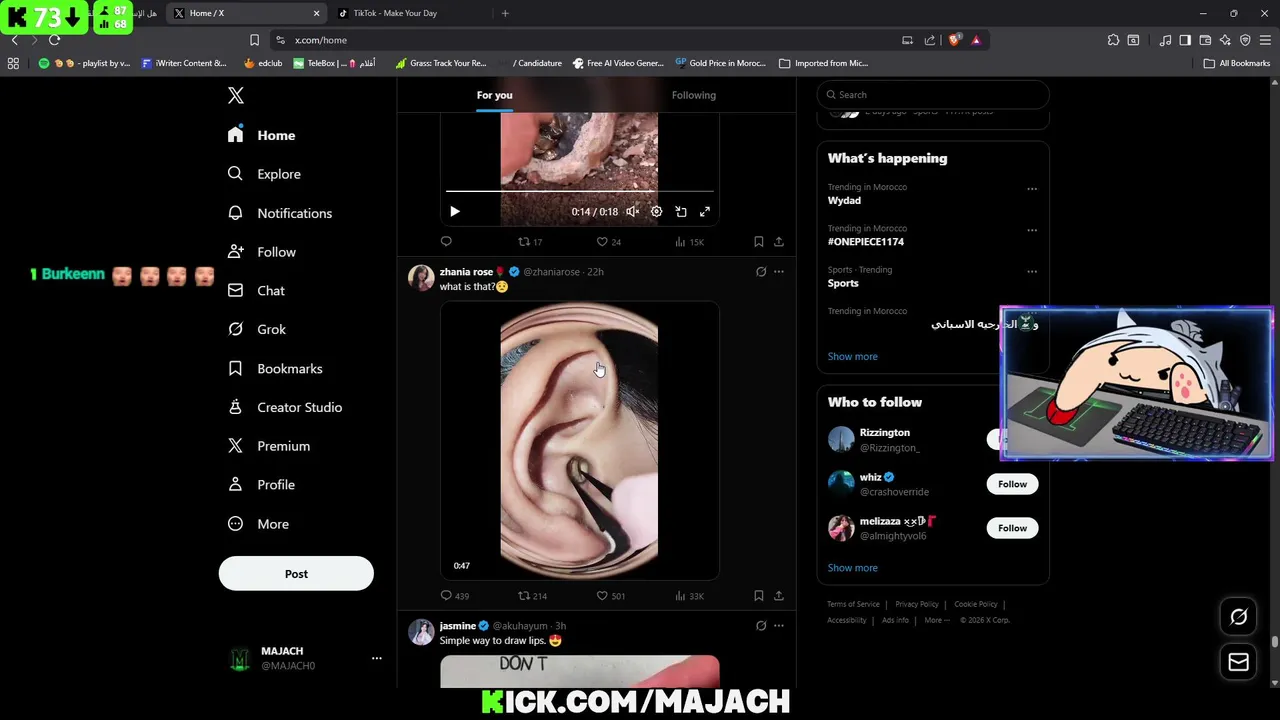The height and width of the screenshot is (720, 1280).
Task: Open Grok actions on jasmine post
Action: pyautogui.click(x=761, y=626)
